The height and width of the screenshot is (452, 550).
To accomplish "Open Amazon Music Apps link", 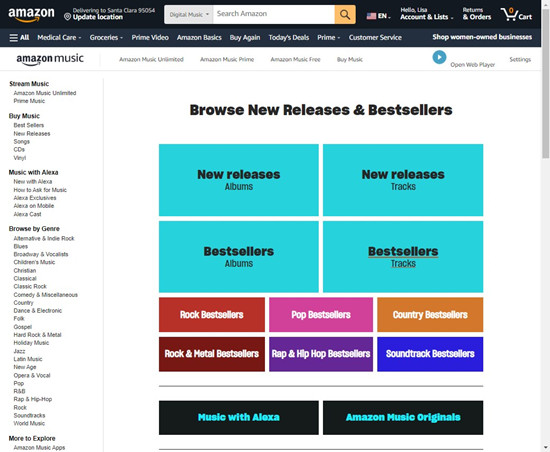I will [x=39, y=447].
